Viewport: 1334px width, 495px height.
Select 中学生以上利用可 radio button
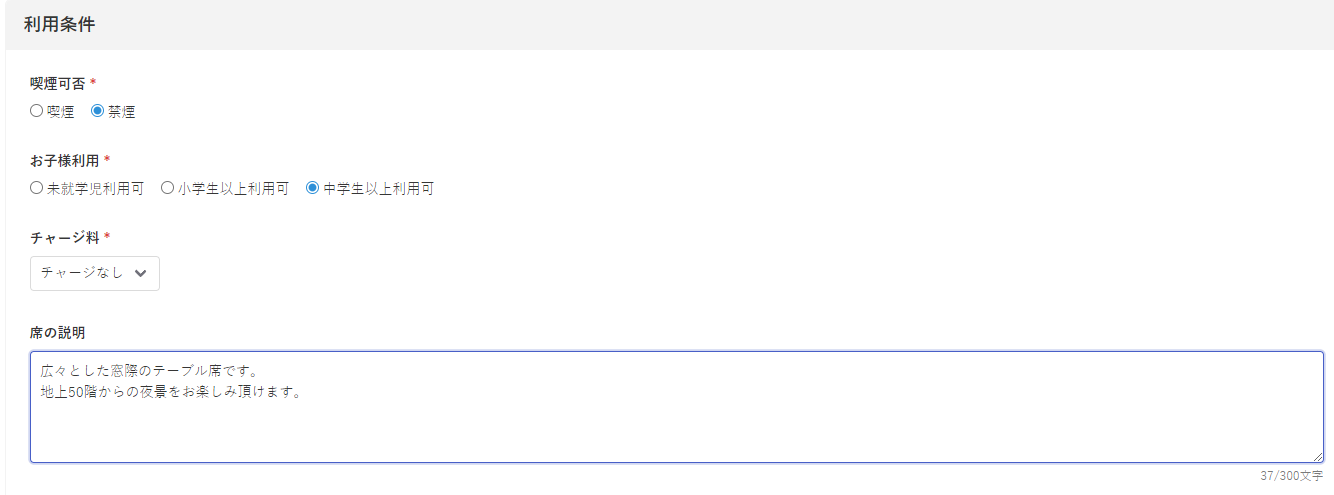(x=313, y=188)
